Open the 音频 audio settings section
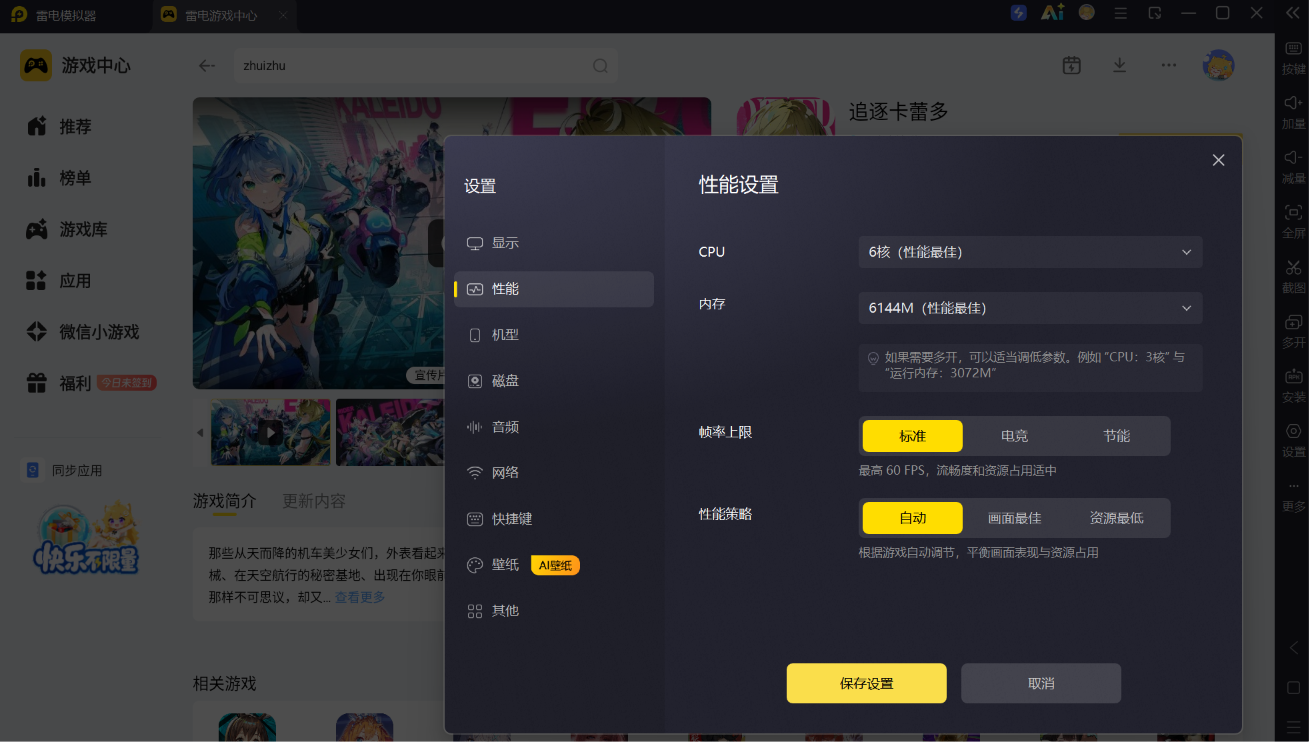The width and height of the screenshot is (1309, 742). (554, 427)
